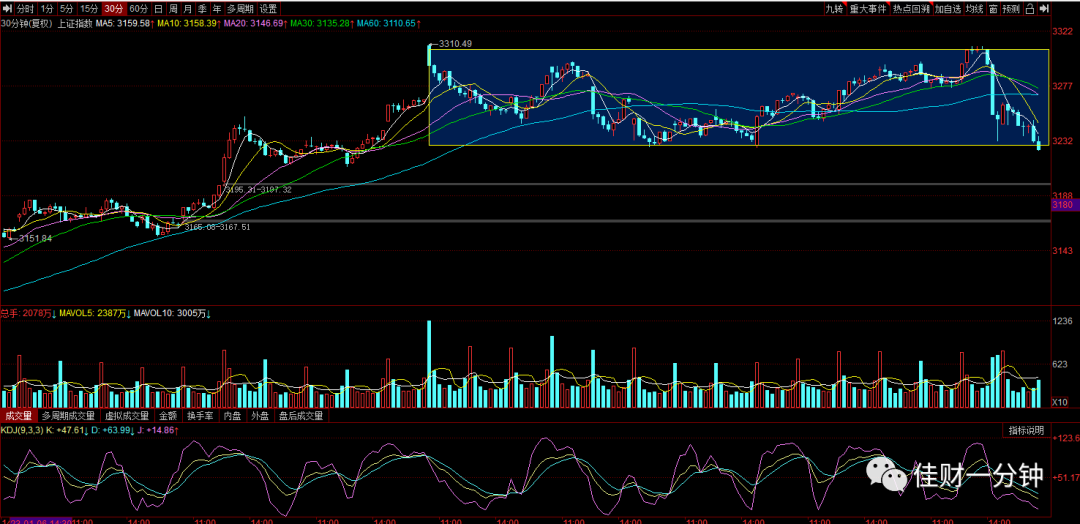This screenshot has width=1080, height=524.
Task: Select the 虚拟成交量 tab
Action: click(127, 416)
